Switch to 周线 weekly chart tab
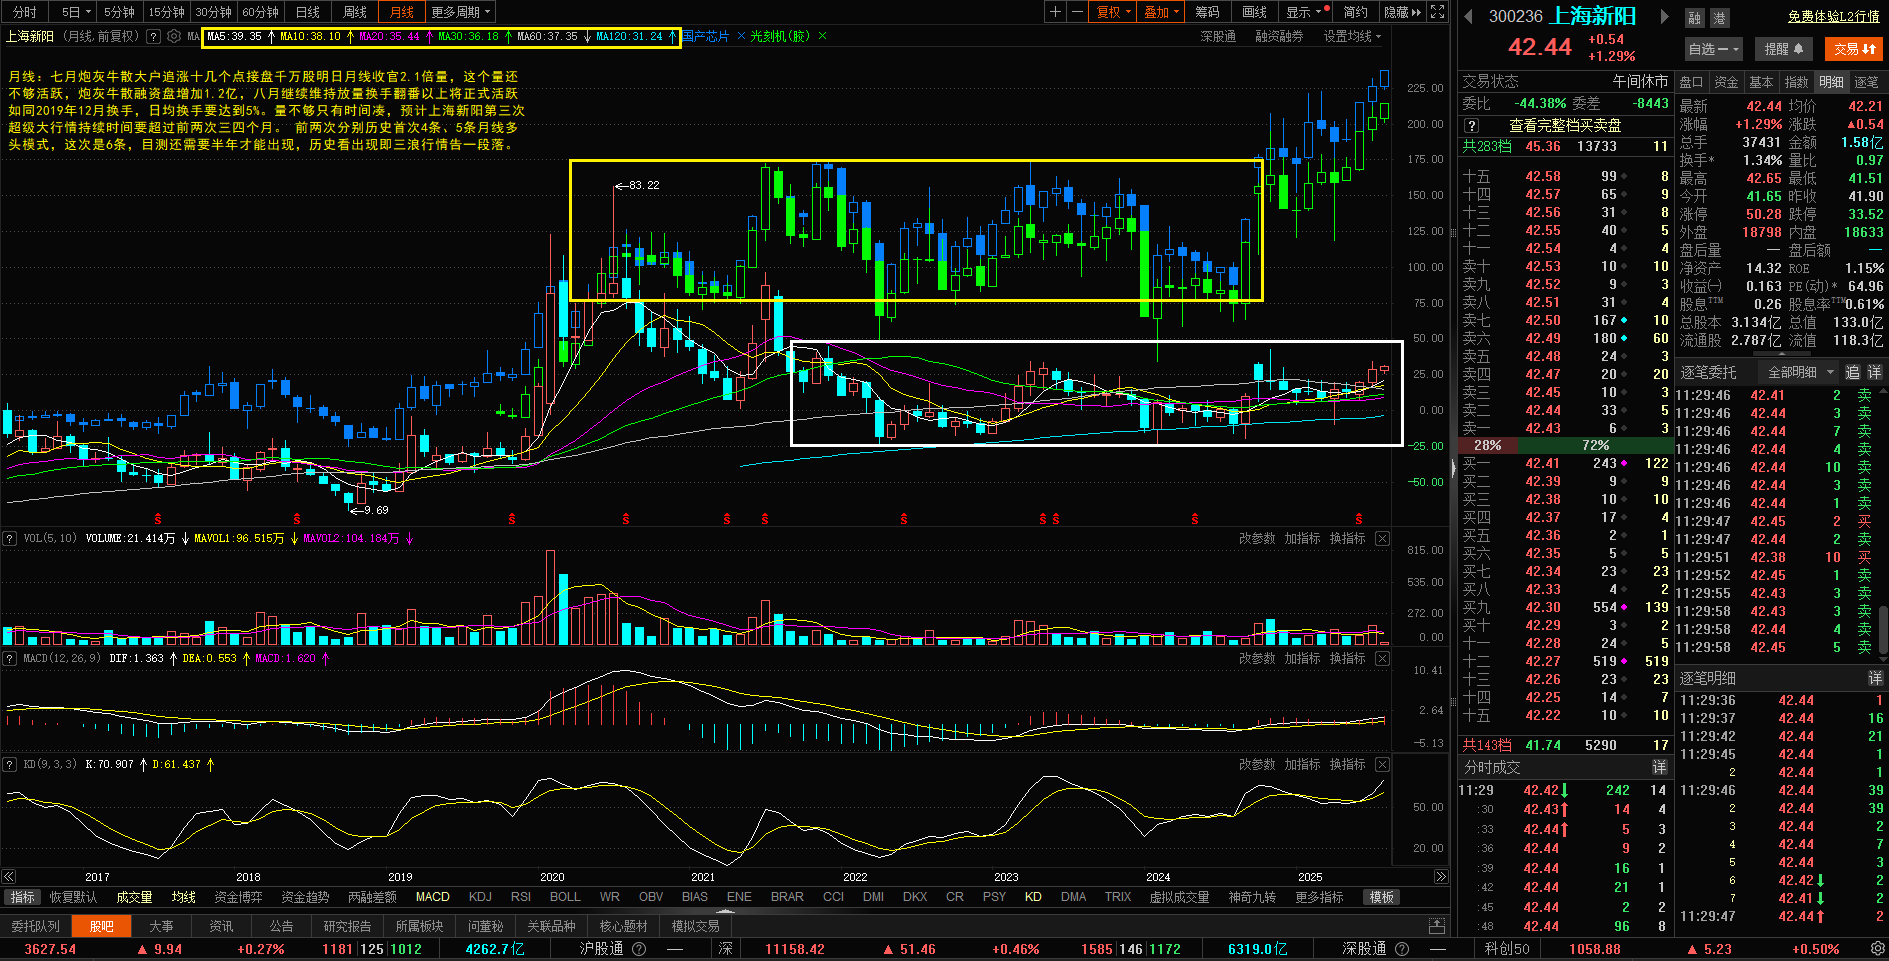The height and width of the screenshot is (961, 1889). (355, 12)
